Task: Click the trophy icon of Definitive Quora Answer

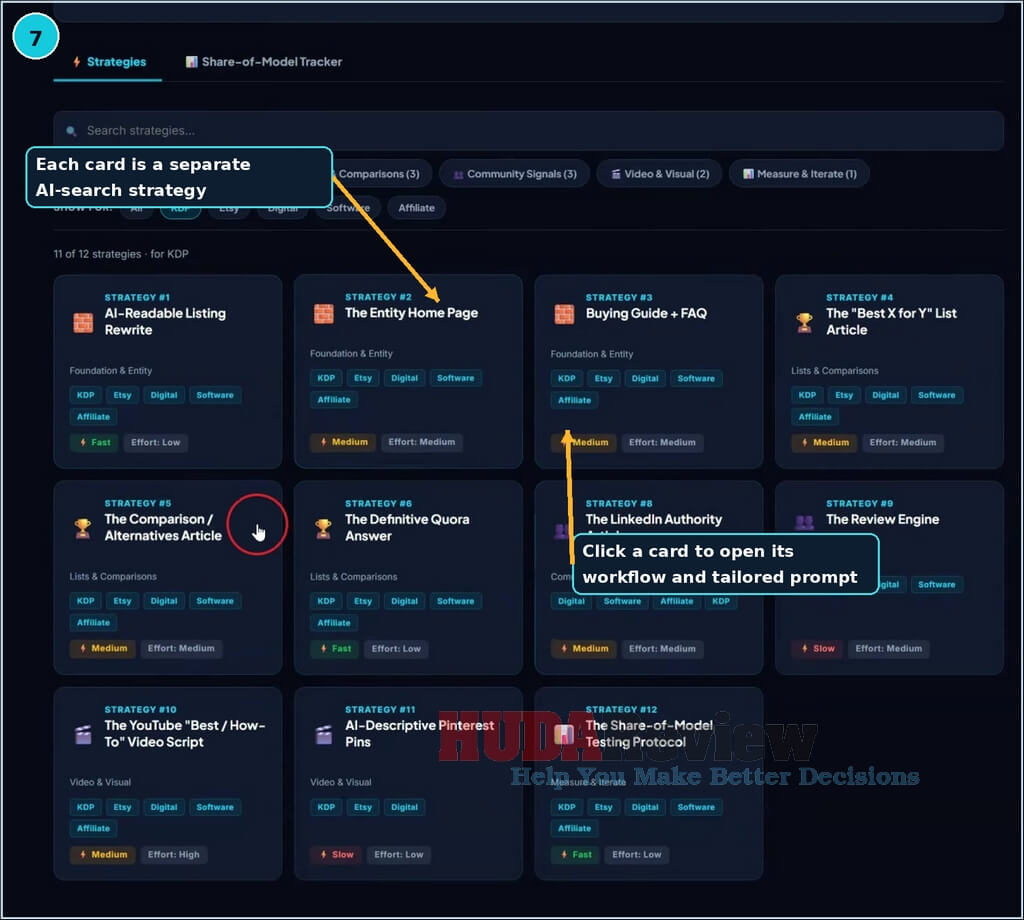Action: [x=323, y=528]
